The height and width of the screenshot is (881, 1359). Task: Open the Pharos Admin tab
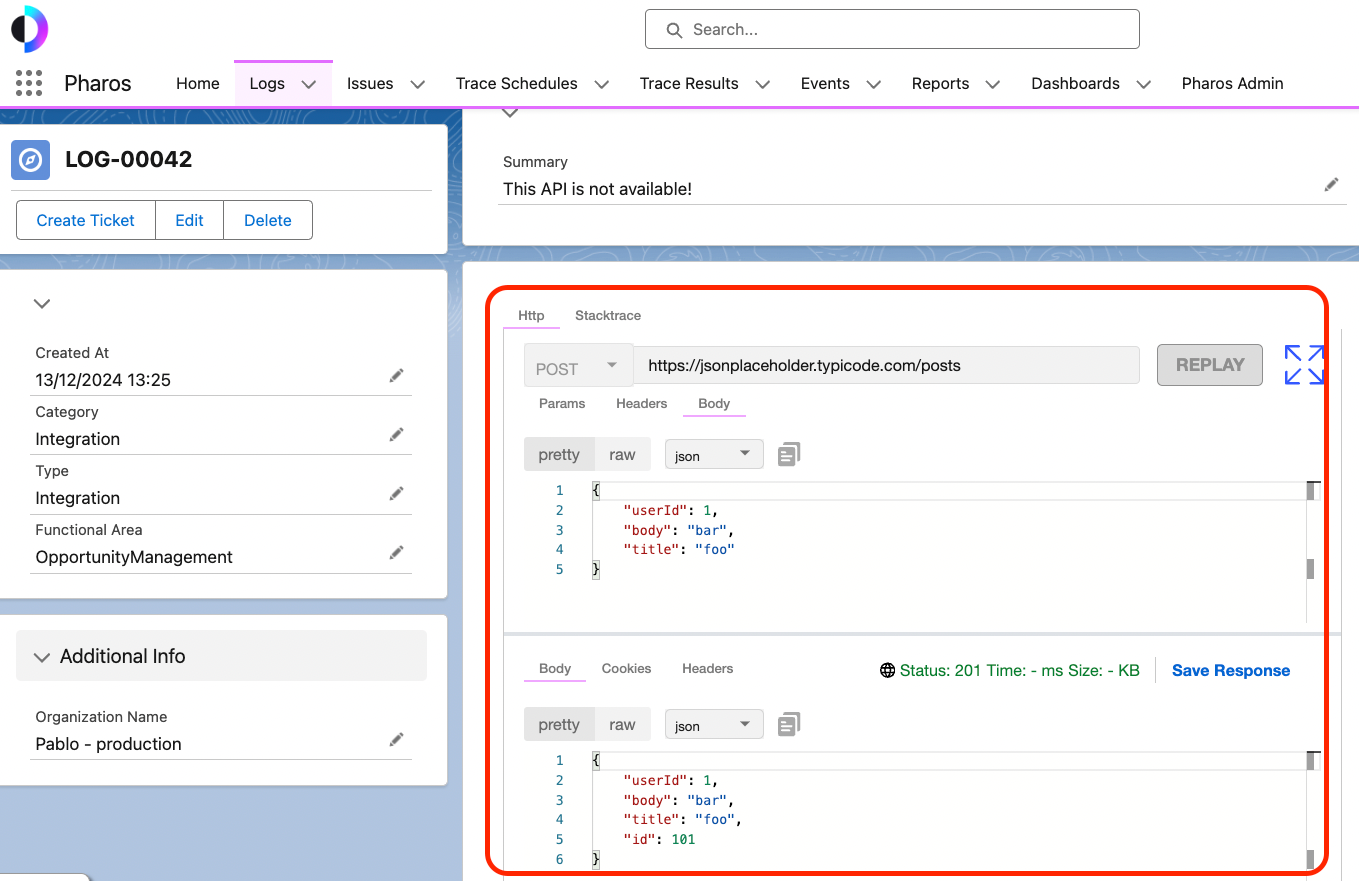(x=1232, y=84)
